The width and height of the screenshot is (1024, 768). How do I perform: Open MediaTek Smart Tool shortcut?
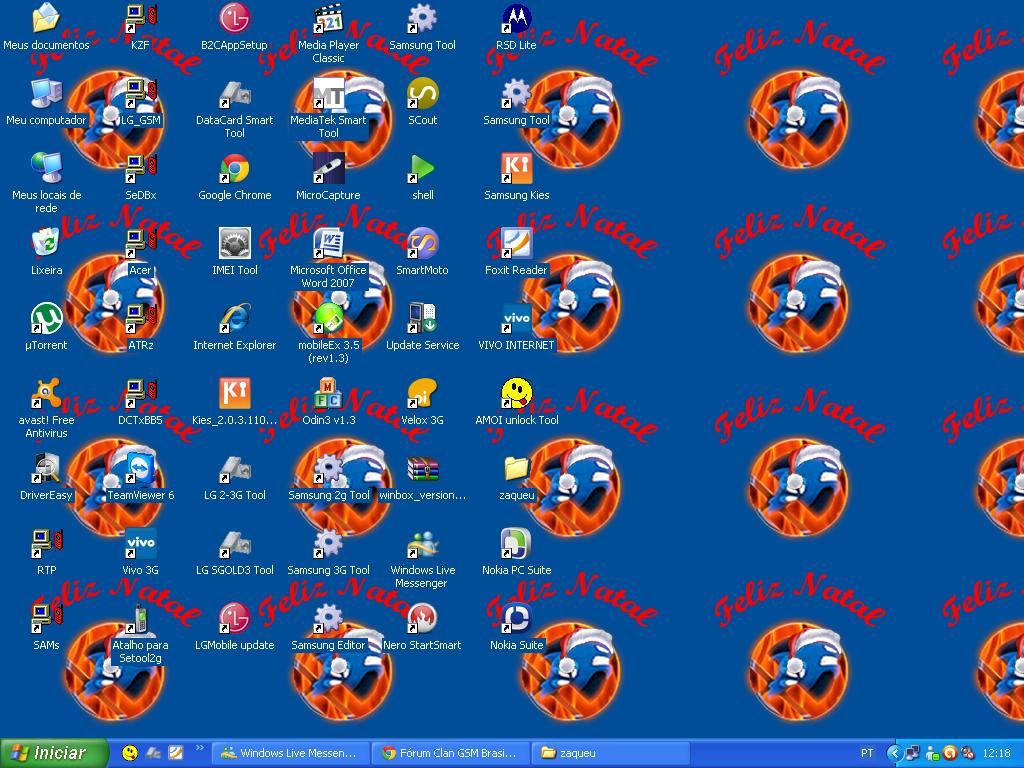328,95
